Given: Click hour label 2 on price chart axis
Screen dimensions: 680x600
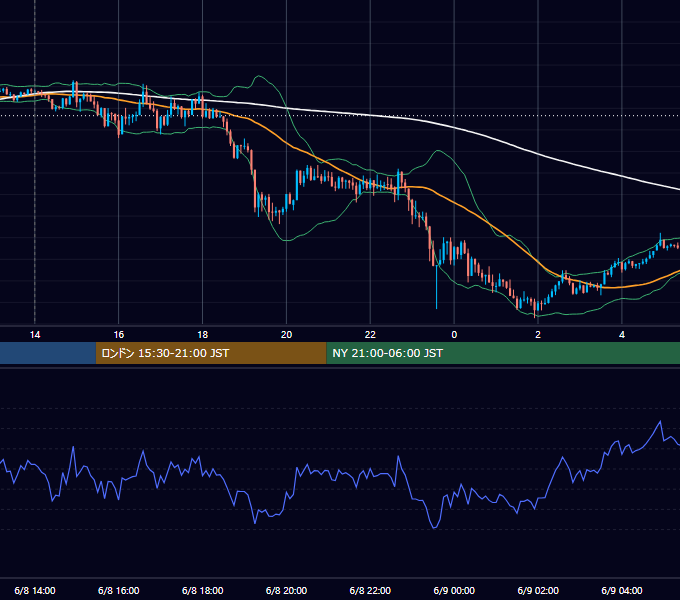Looking at the screenshot, I should pos(538,335).
